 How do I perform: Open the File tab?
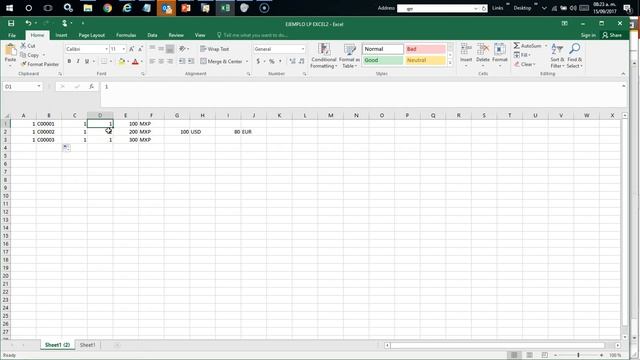[12, 36]
